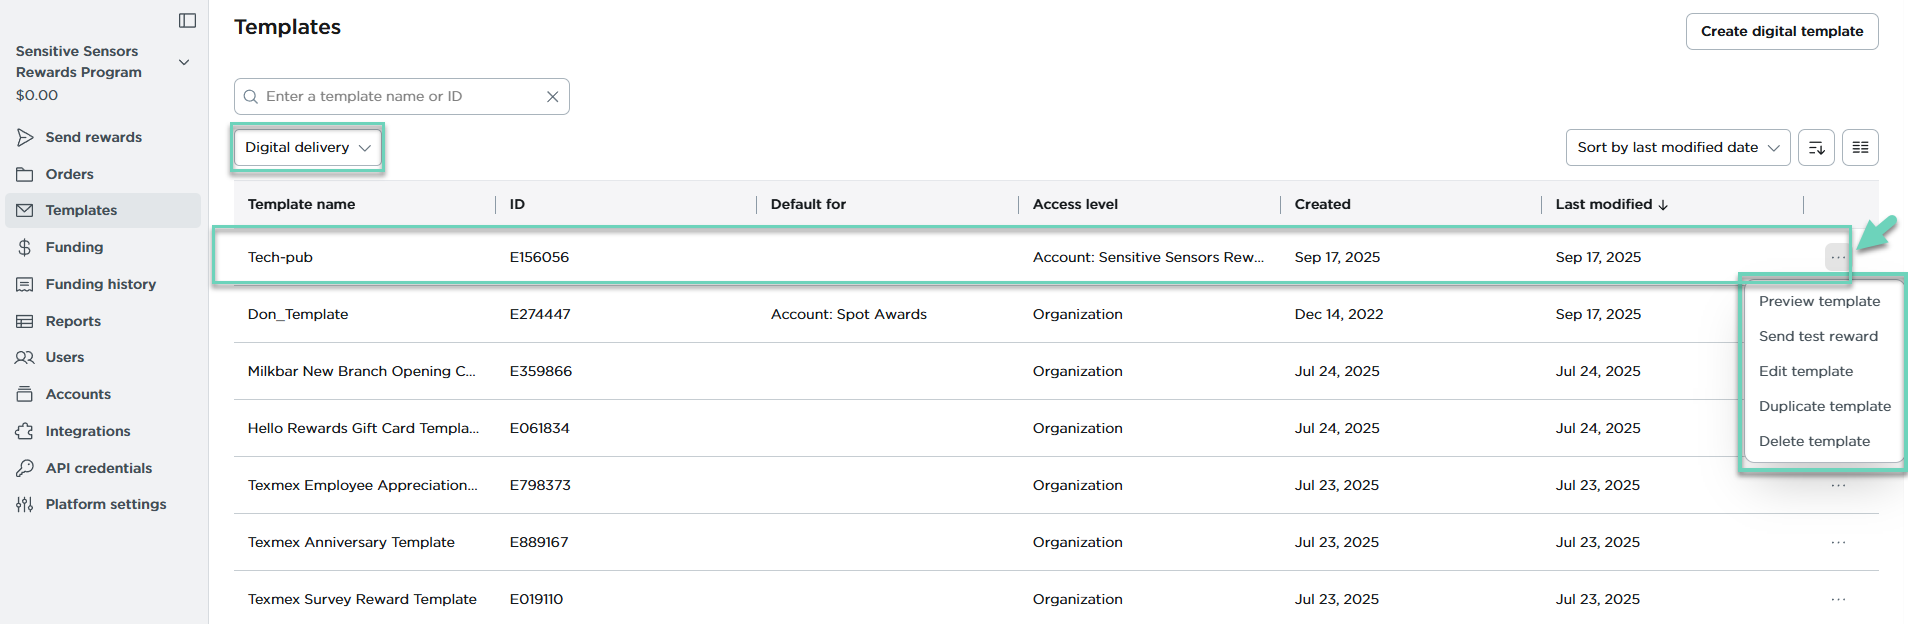The image size is (1908, 624).
Task: Expand Digital delivery filter dropdown
Action: coord(307,148)
